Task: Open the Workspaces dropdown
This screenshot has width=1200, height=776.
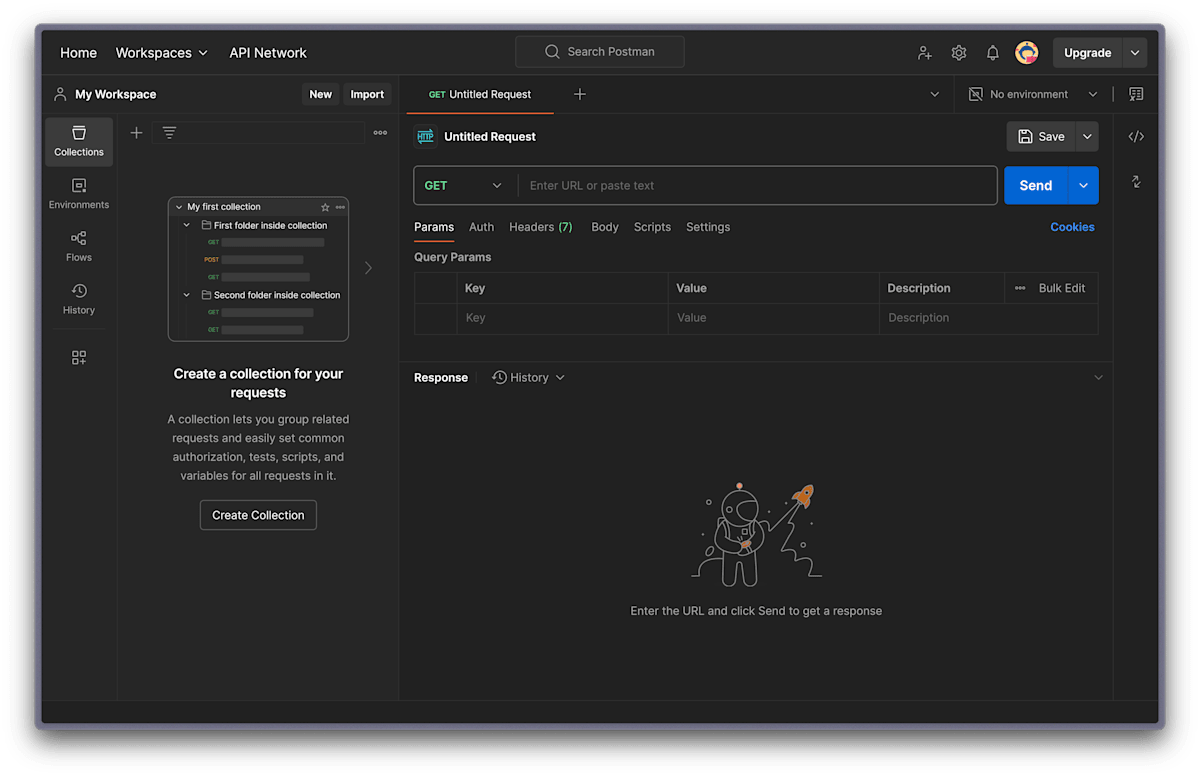Action: [162, 53]
